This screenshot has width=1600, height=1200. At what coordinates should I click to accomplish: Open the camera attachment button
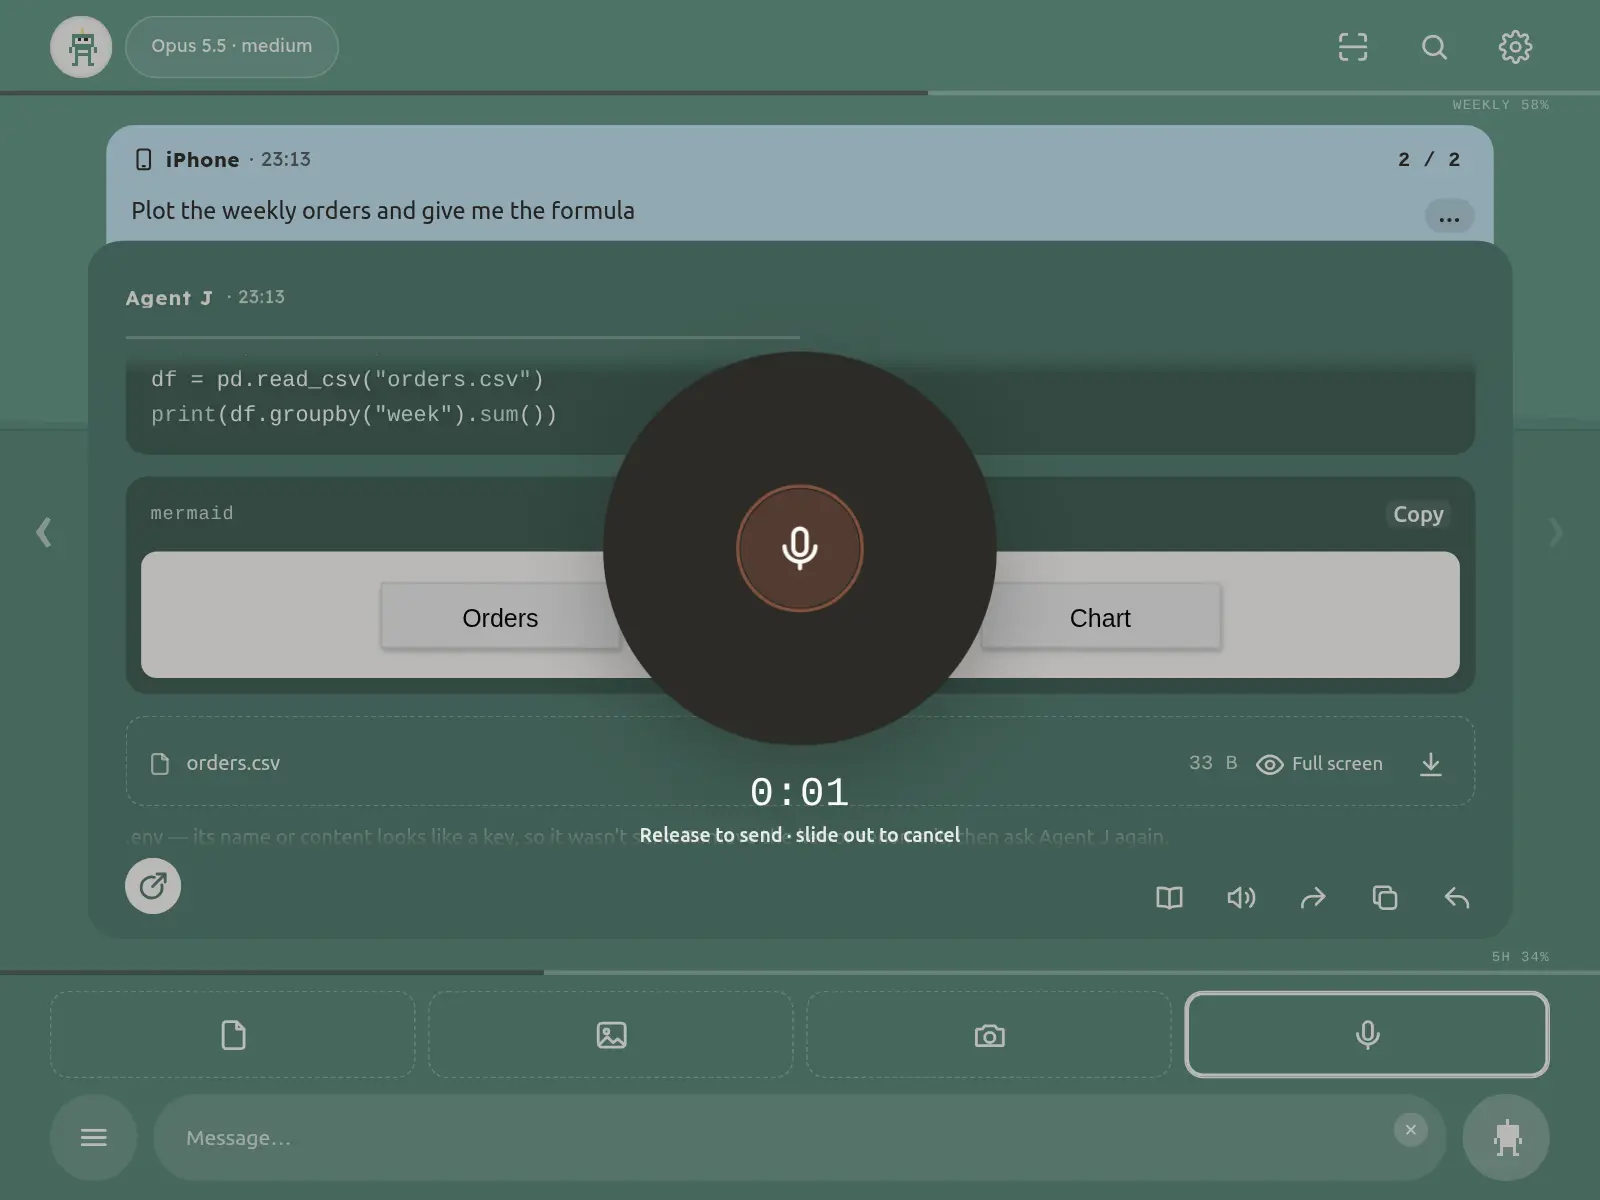pos(989,1035)
